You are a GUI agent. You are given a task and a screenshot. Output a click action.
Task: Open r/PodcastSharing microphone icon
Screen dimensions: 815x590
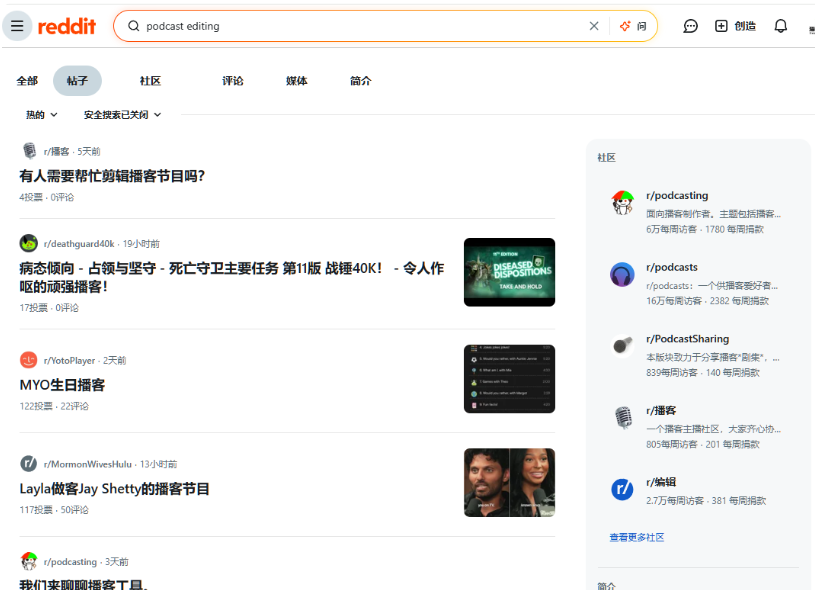pos(622,345)
